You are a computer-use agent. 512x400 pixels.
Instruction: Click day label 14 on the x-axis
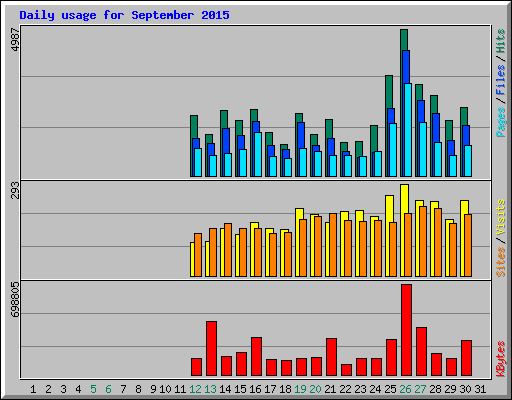(x=226, y=389)
